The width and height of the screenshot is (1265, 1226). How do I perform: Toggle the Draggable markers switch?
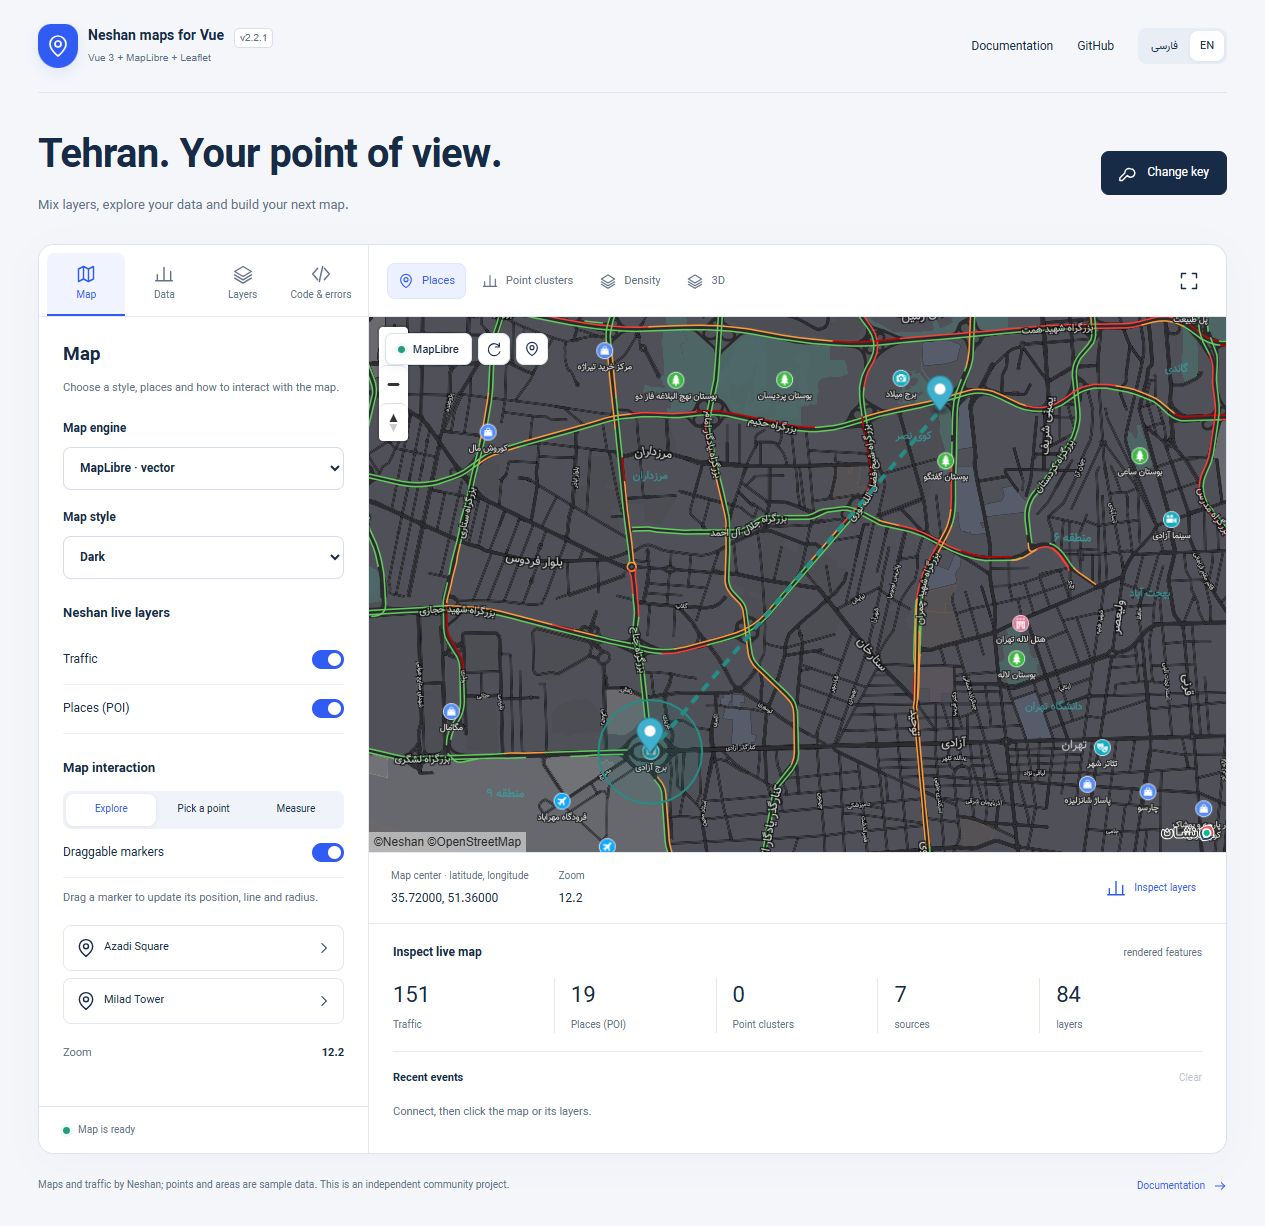tap(328, 852)
